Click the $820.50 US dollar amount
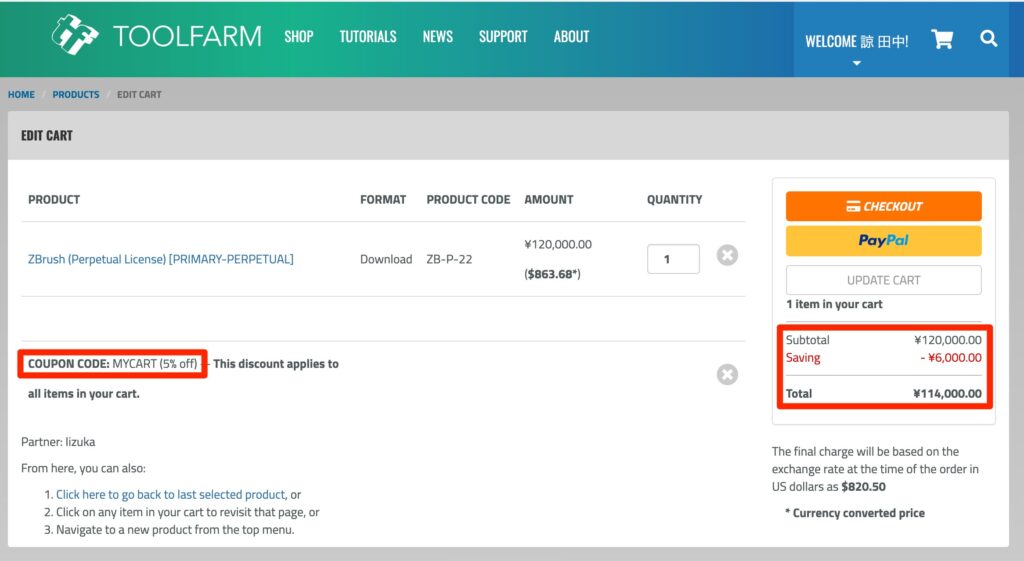Image resolution: width=1024 pixels, height=561 pixels. coord(863,487)
